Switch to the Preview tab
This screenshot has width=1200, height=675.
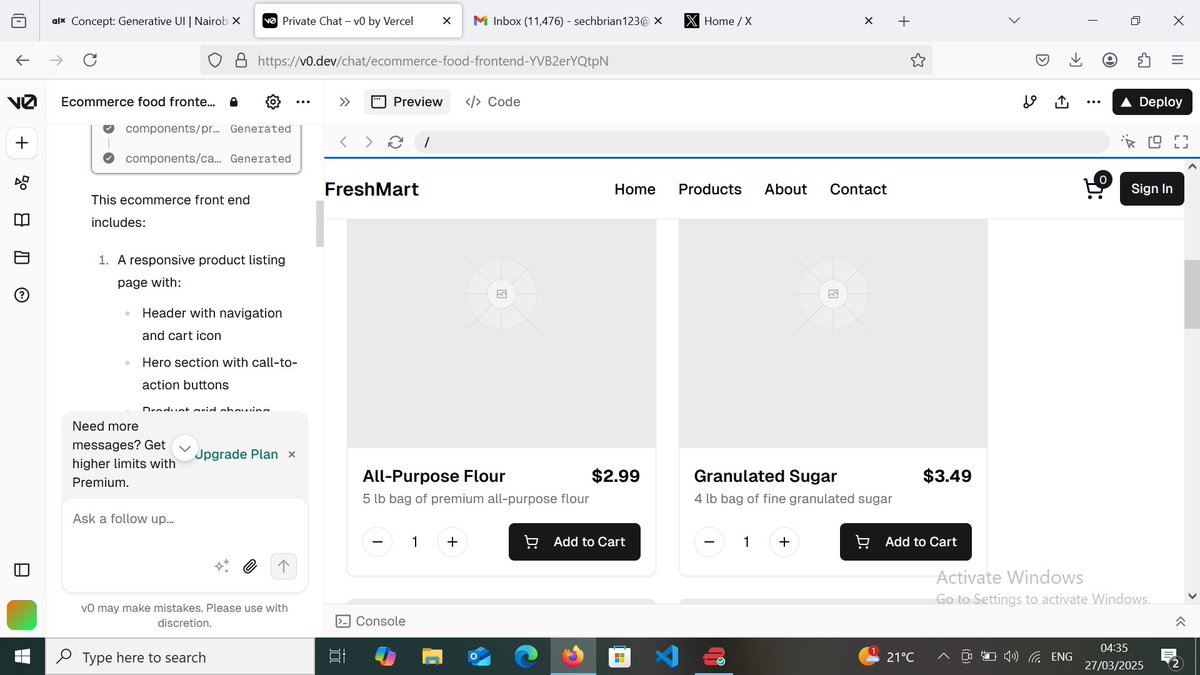click(407, 102)
